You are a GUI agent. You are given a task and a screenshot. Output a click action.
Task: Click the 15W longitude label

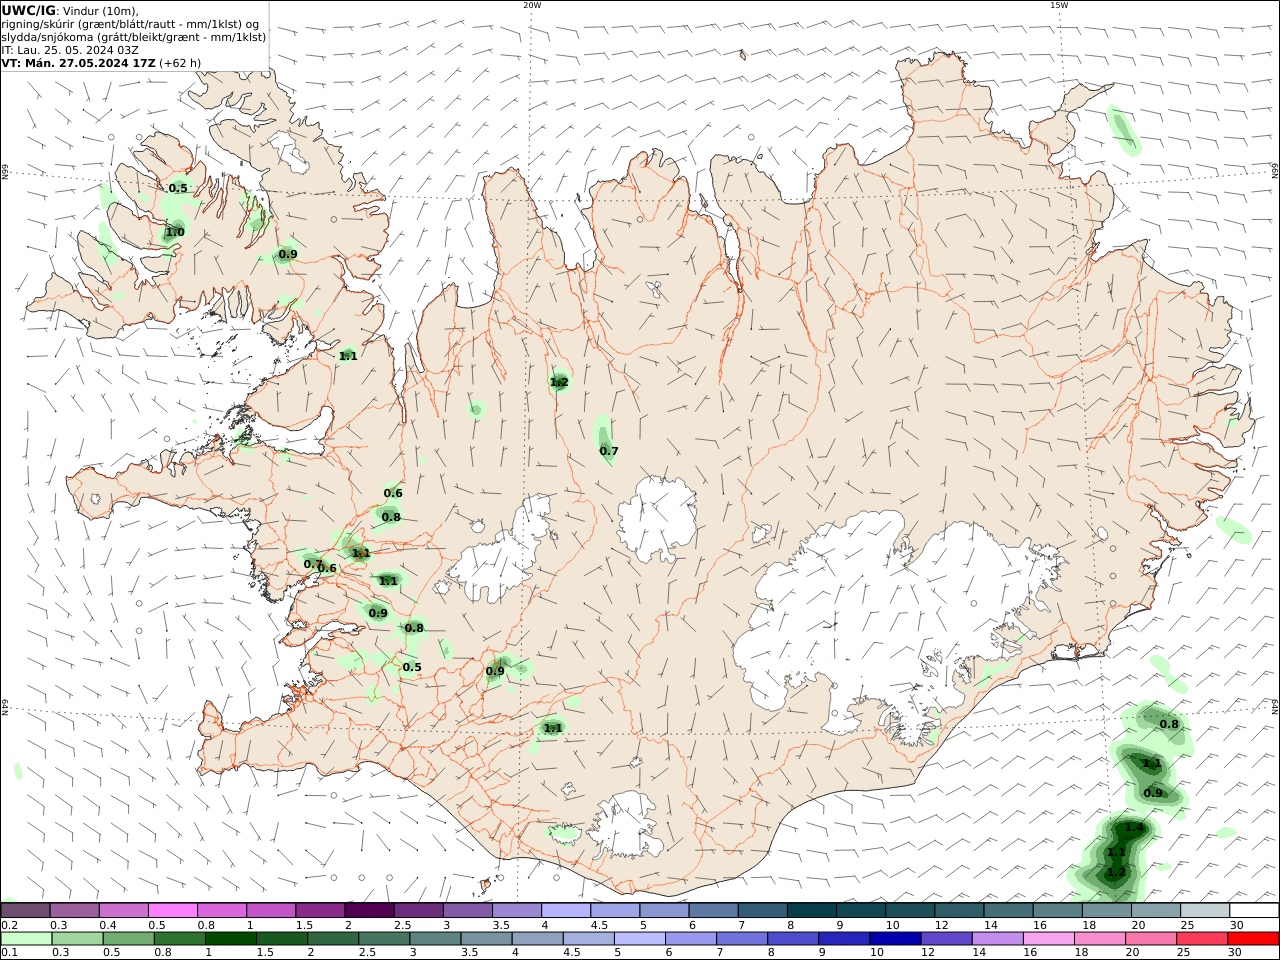[x=1059, y=5]
